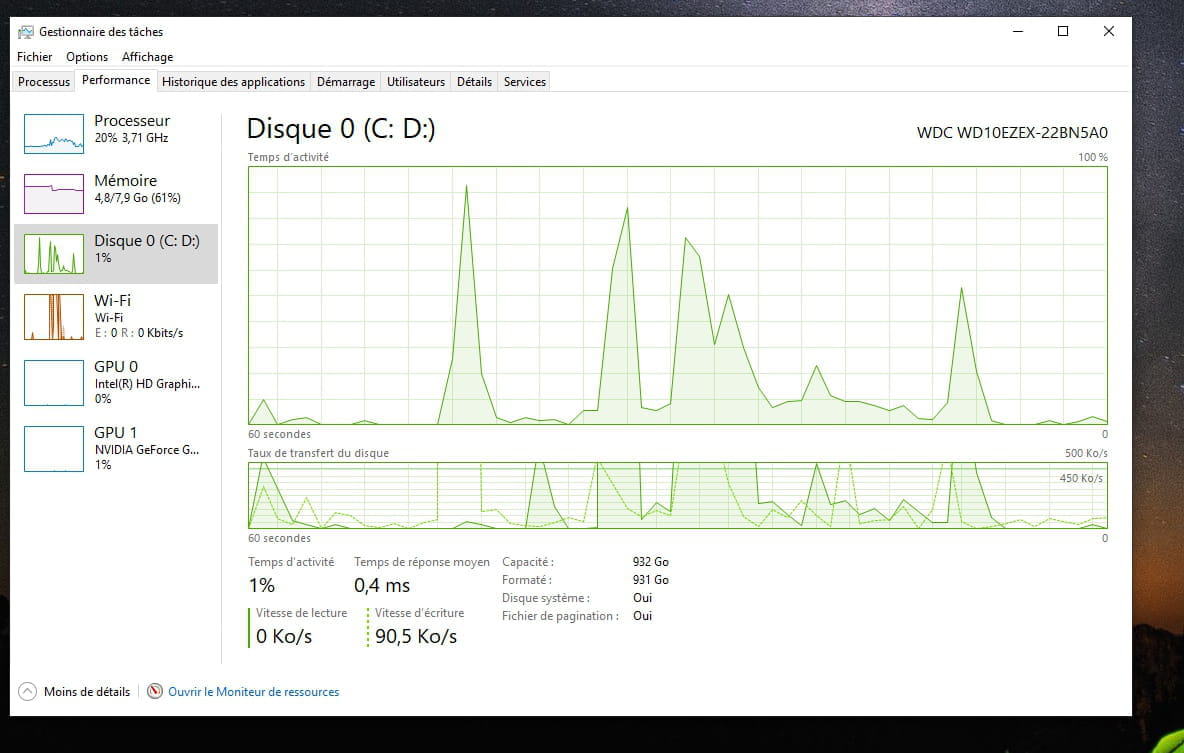Click the Moins de détails chevron icon
Viewport: 1184px width, 753px height.
(x=27, y=691)
